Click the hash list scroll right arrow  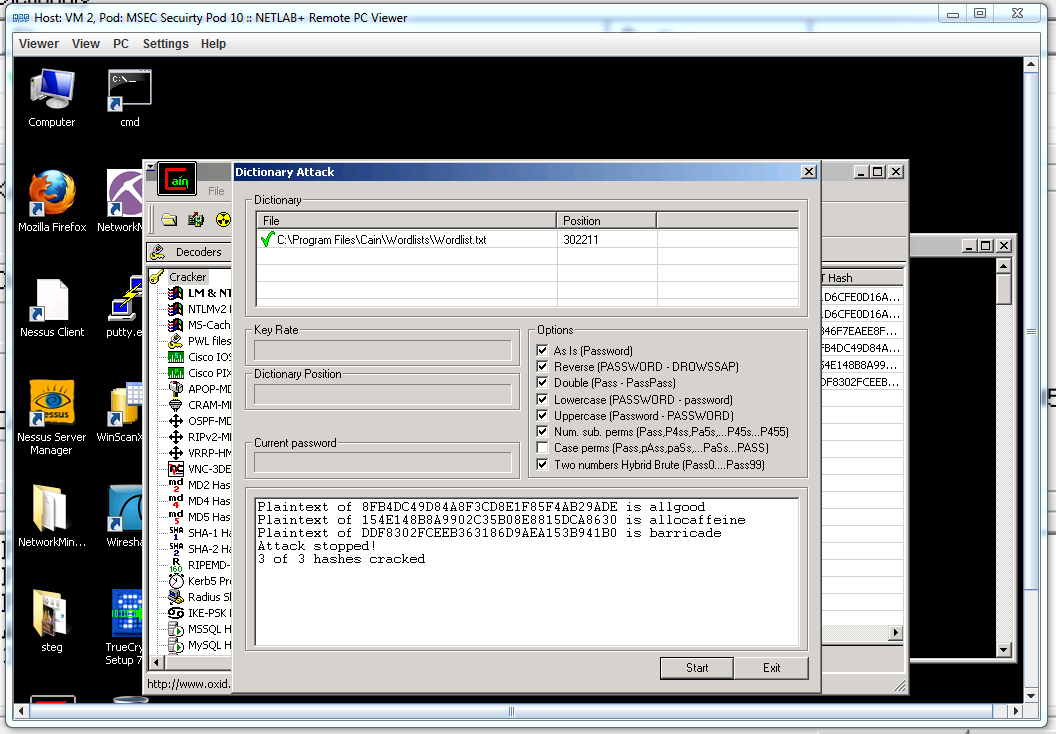point(895,633)
